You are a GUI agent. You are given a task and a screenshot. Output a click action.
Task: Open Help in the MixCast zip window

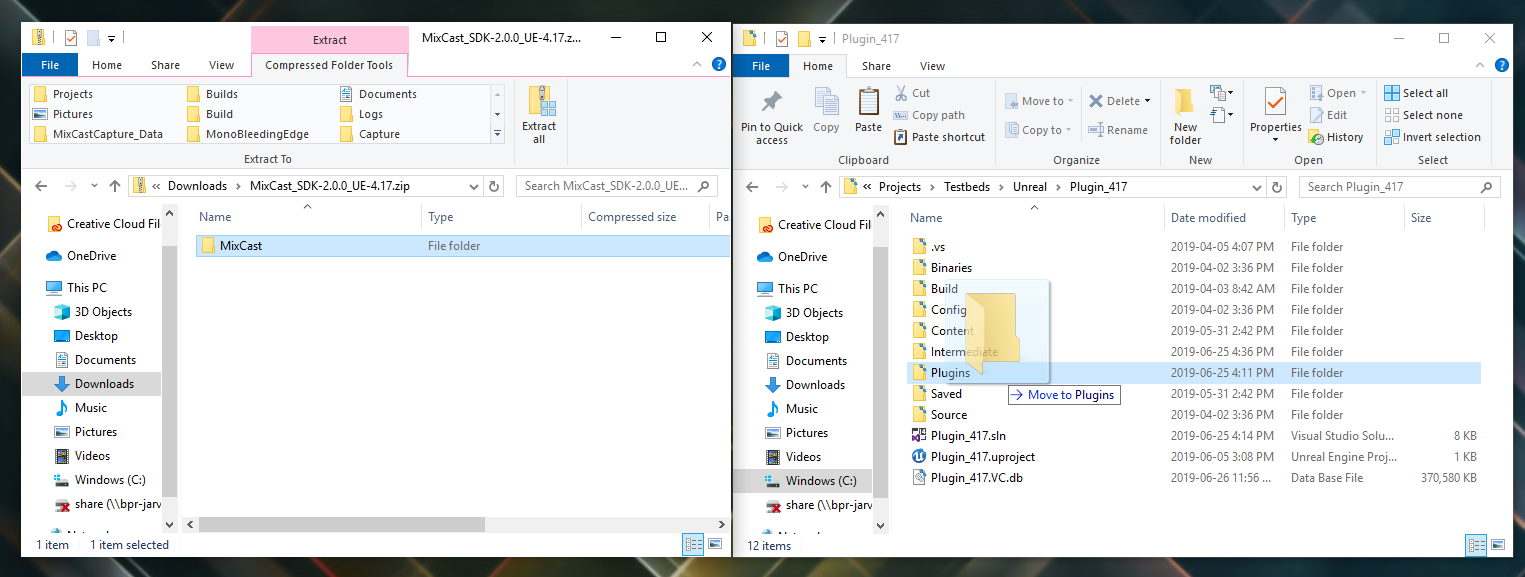(x=718, y=64)
